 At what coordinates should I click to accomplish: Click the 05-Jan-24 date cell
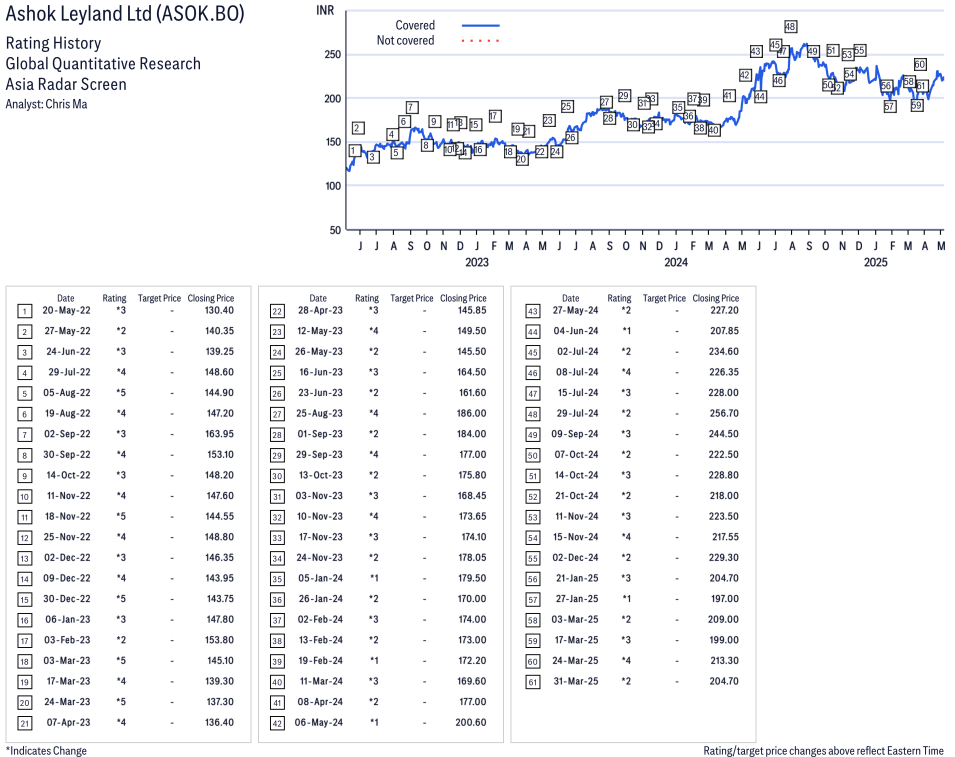pyautogui.click(x=320, y=579)
